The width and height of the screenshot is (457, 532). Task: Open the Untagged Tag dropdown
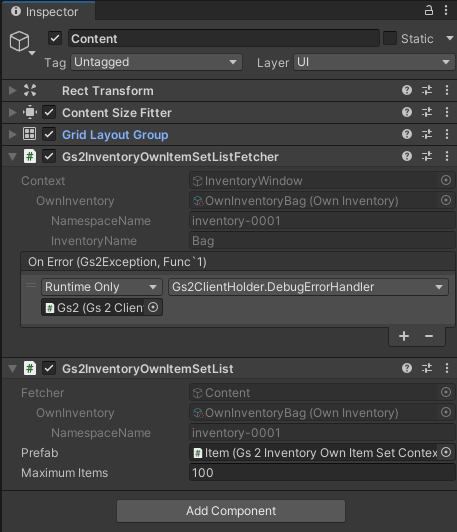click(x=156, y=62)
